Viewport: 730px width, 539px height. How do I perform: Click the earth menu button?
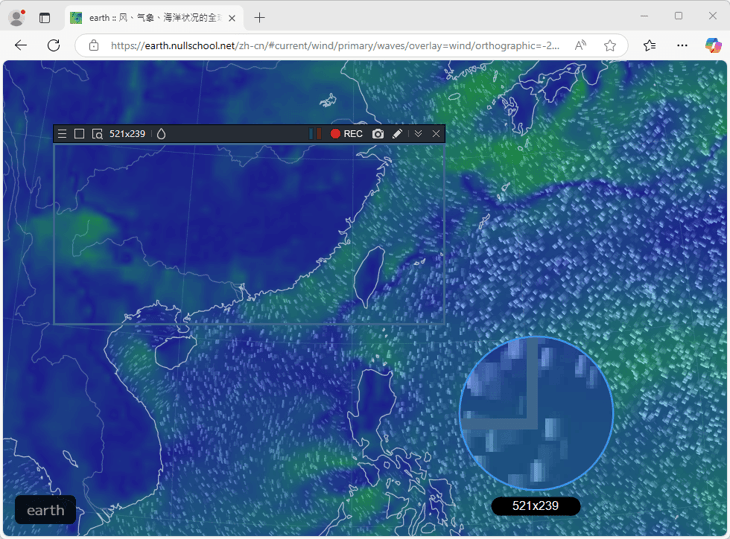pyautogui.click(x=46, y=510)
